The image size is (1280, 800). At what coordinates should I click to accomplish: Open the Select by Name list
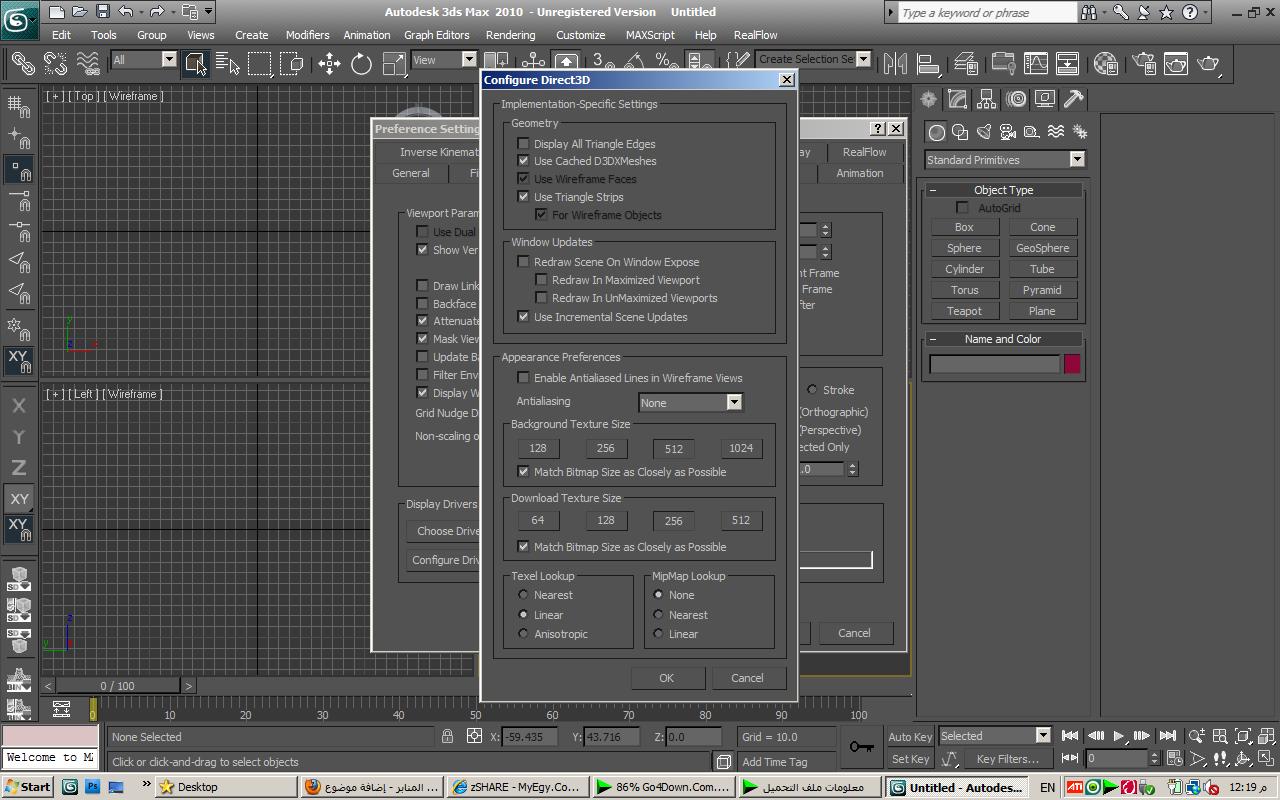click(x=228, y=63)
